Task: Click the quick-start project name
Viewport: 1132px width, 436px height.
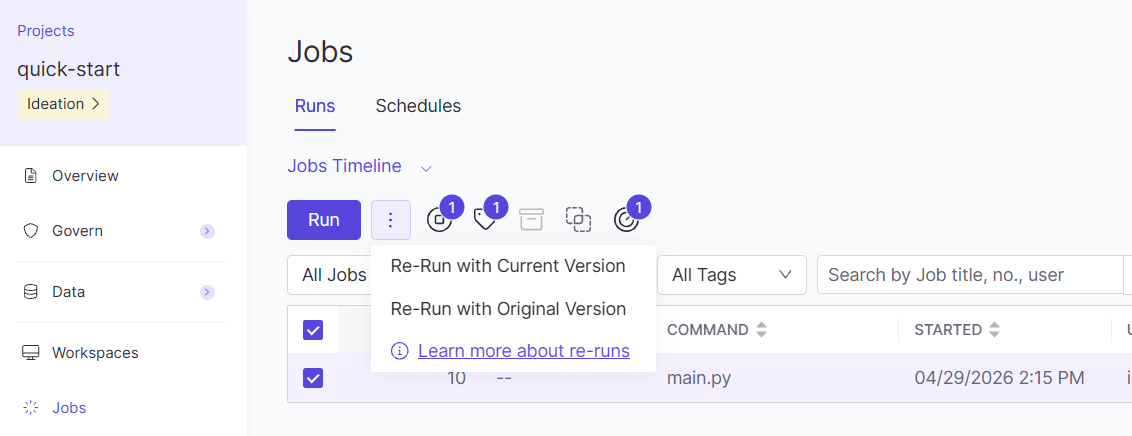Action: pyautogui.click(x=69, y=69)
